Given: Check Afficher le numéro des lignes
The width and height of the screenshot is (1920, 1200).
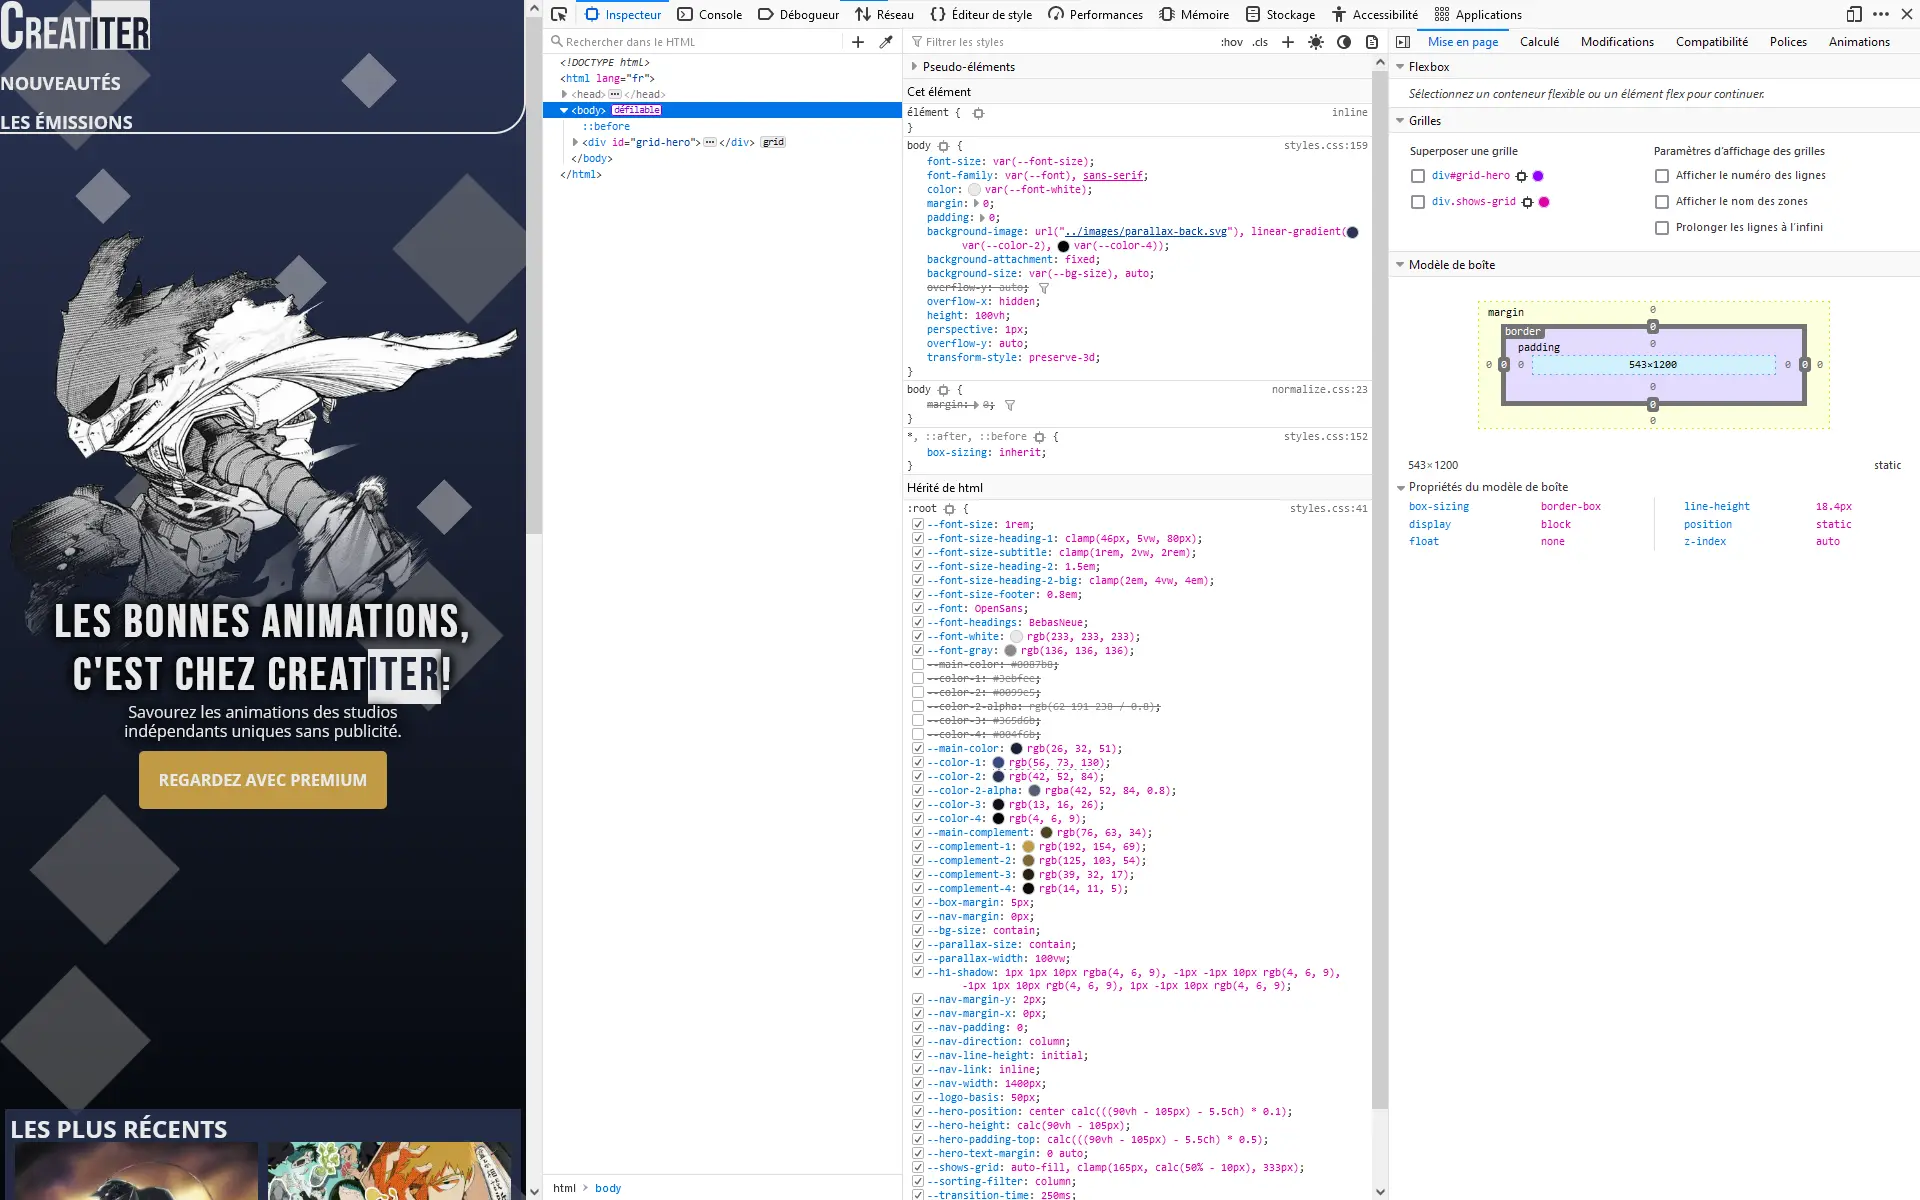Looking at the screenshot, I should pos(1662,176).
